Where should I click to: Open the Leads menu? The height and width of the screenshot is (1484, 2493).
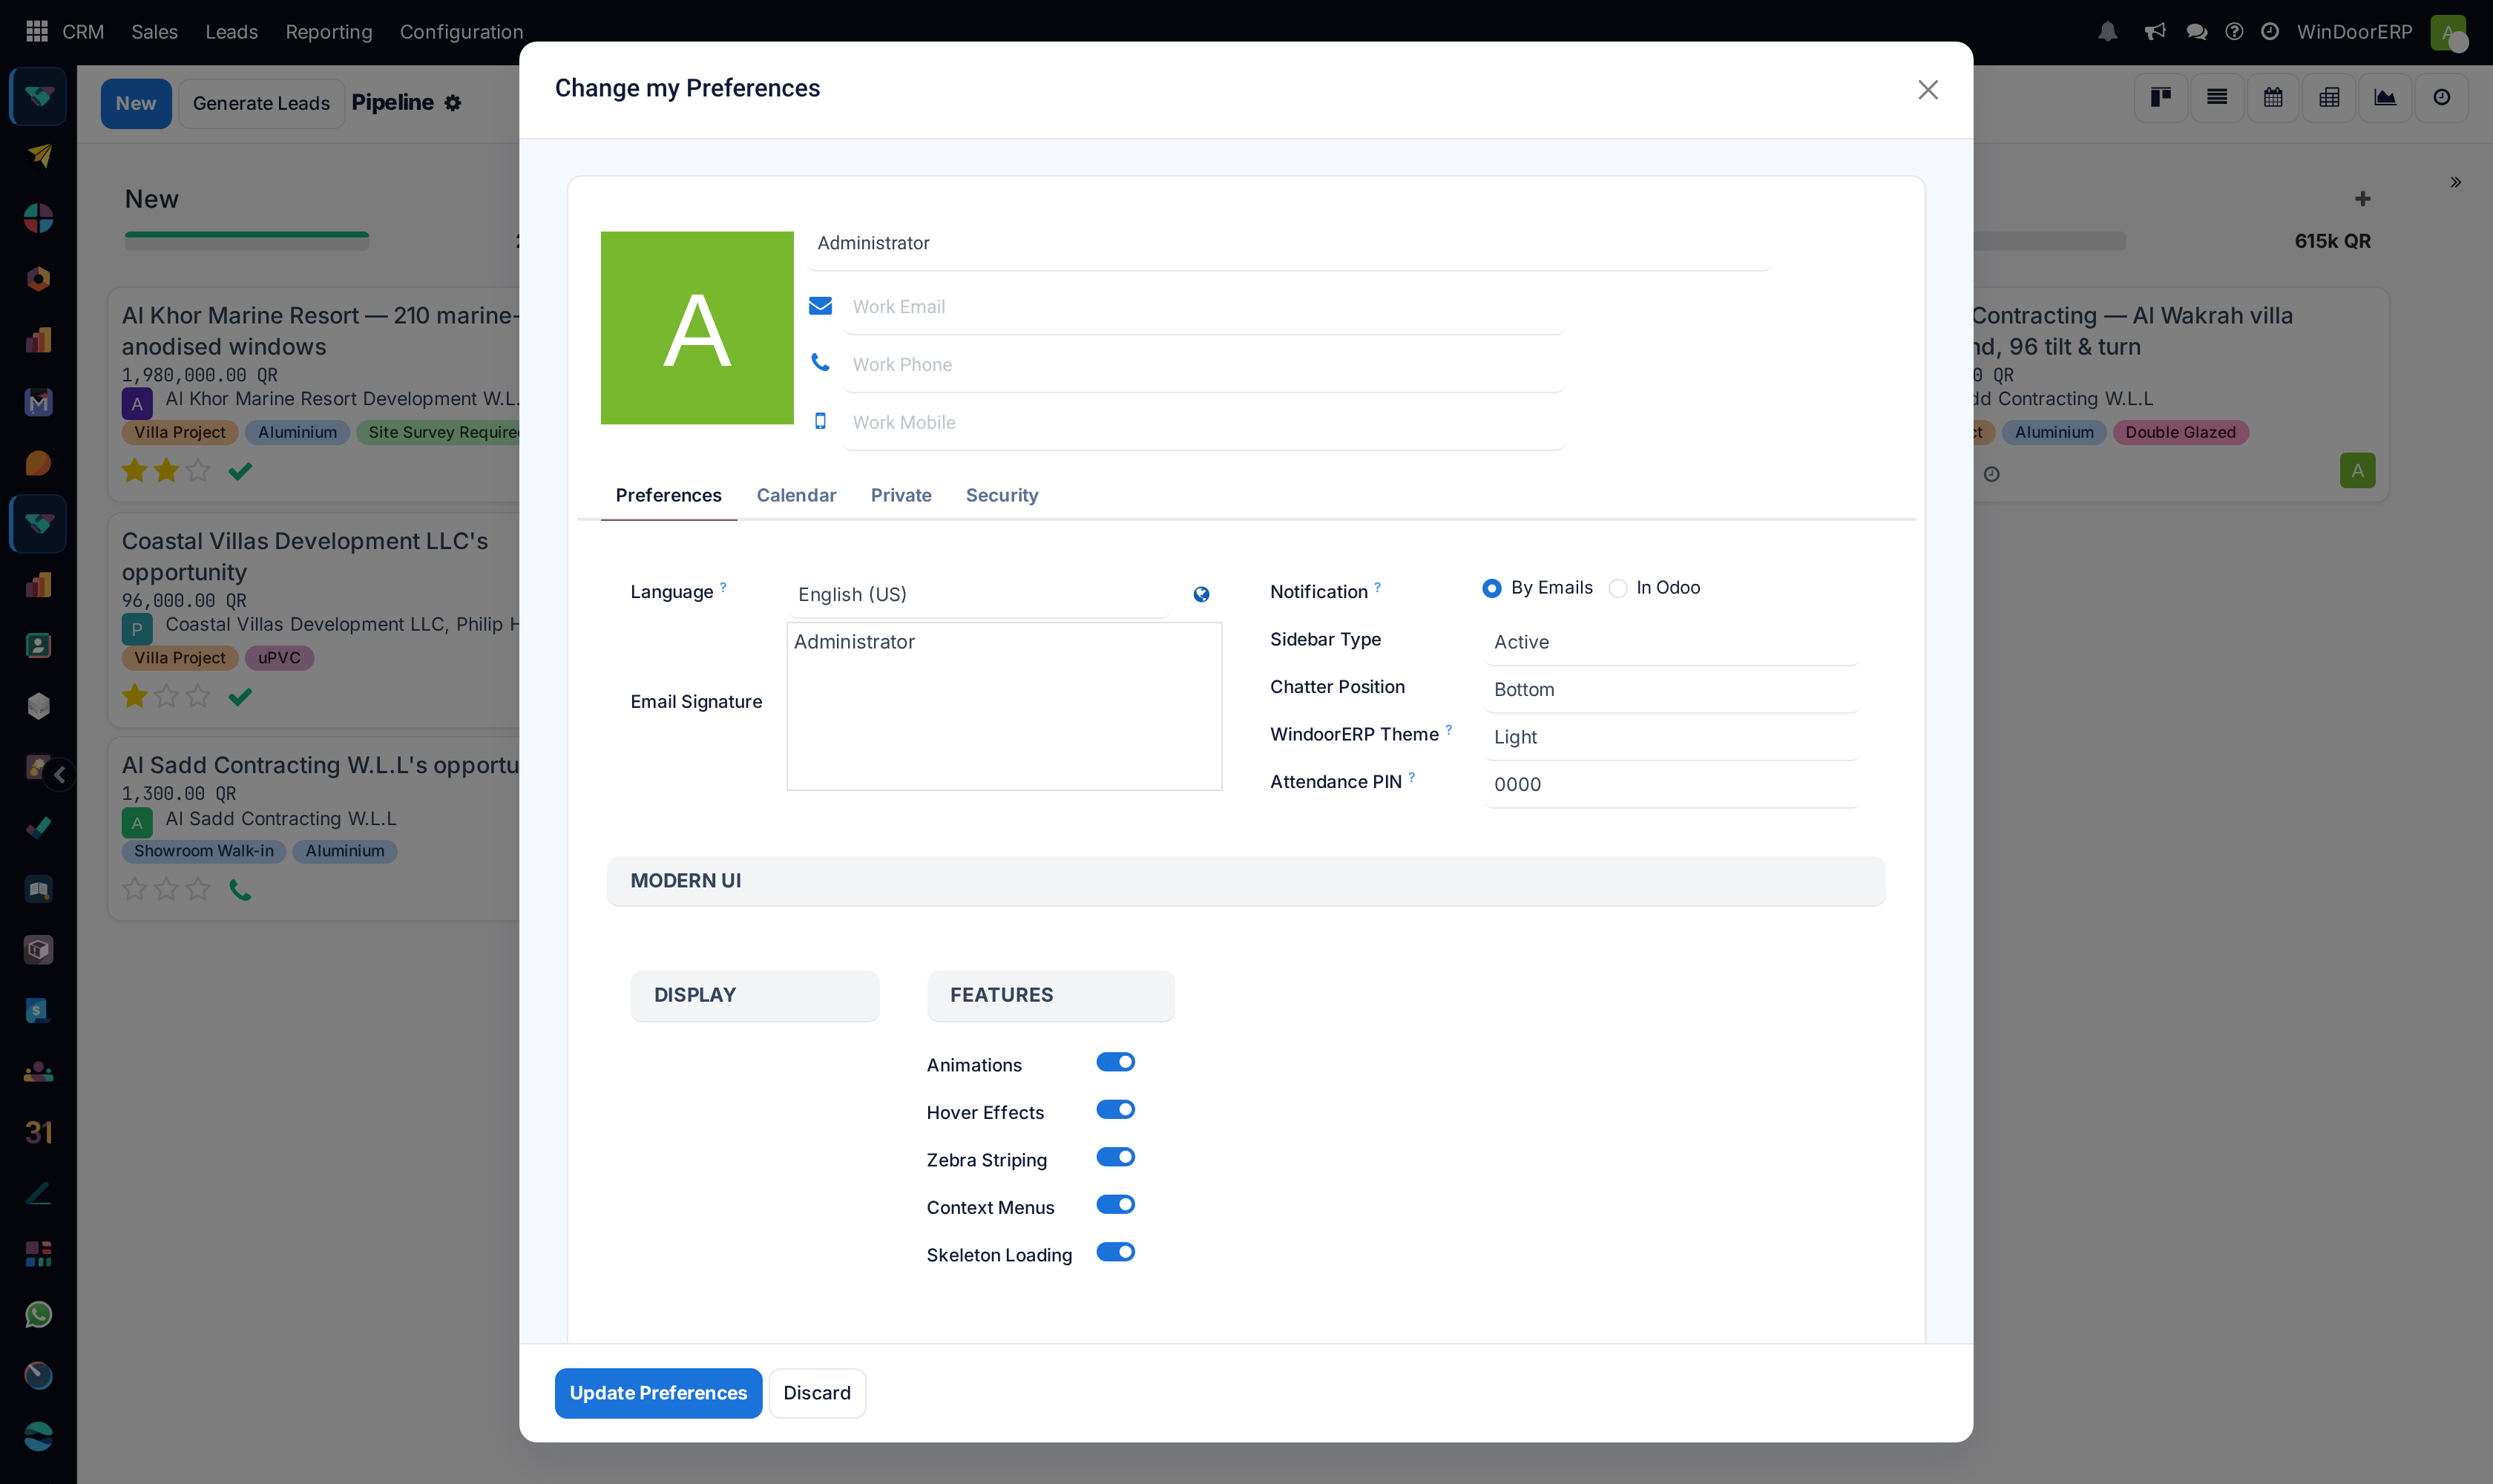pyautogui.click(x=231, y=32)
